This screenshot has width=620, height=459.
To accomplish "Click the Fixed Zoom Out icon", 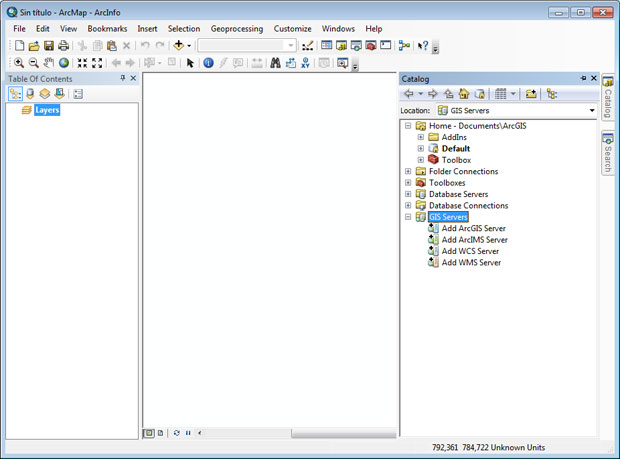I will point(97,63).
